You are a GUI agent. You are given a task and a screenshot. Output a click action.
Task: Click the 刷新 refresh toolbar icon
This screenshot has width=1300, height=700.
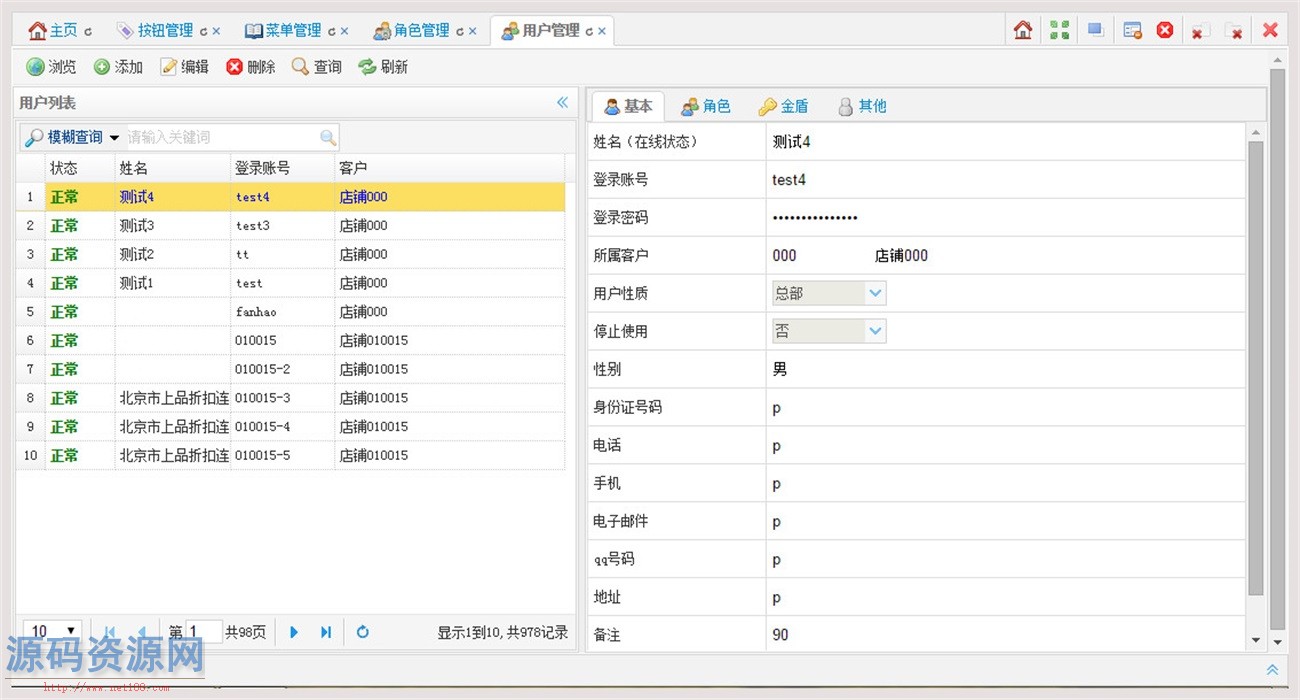tap(367, 67)
